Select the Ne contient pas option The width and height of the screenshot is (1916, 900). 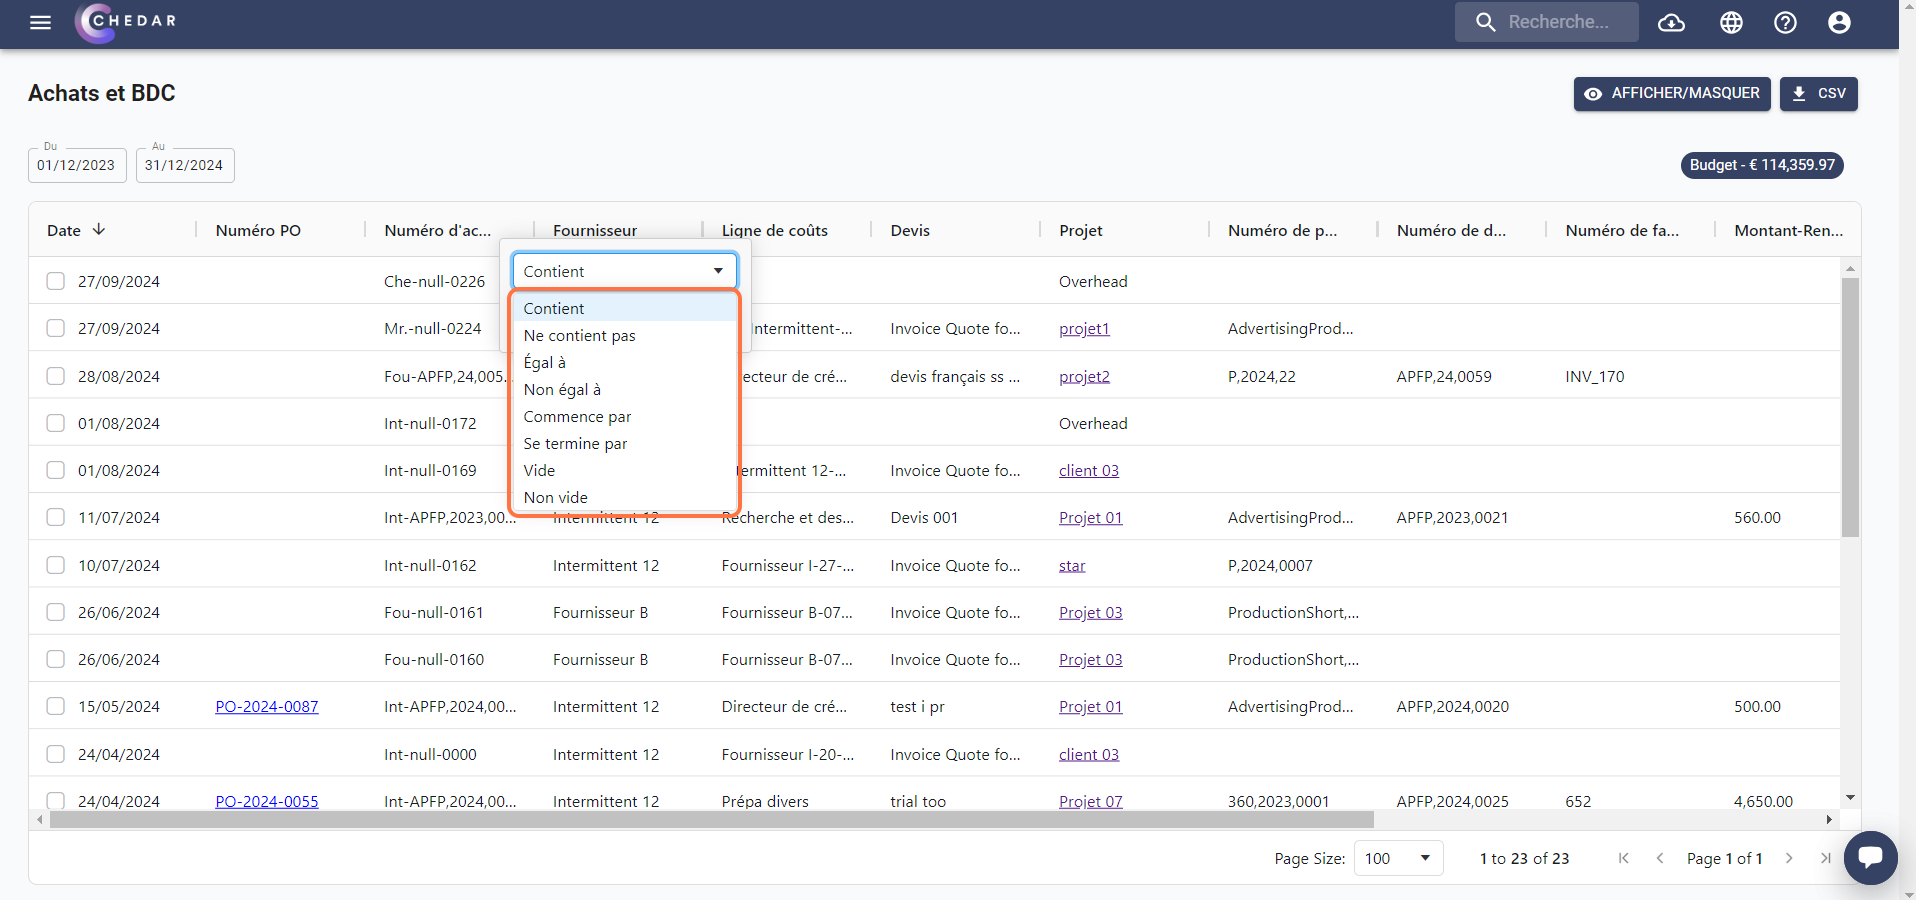625,335
